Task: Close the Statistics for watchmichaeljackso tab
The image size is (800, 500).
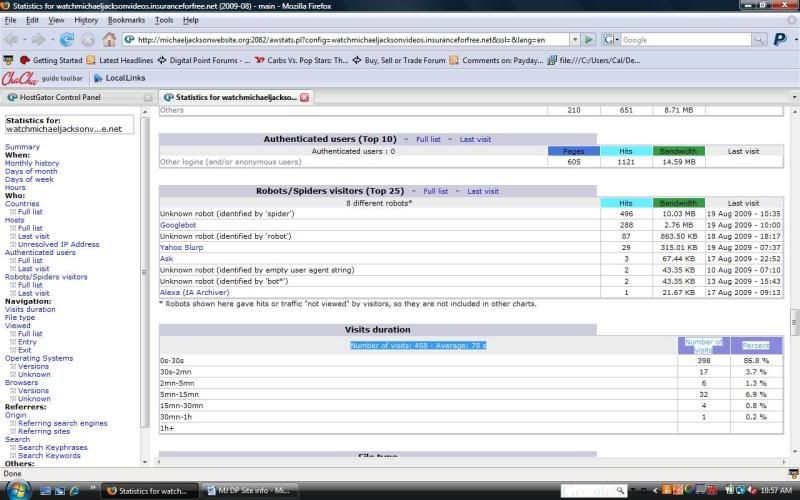Action: tap(305, 97)
